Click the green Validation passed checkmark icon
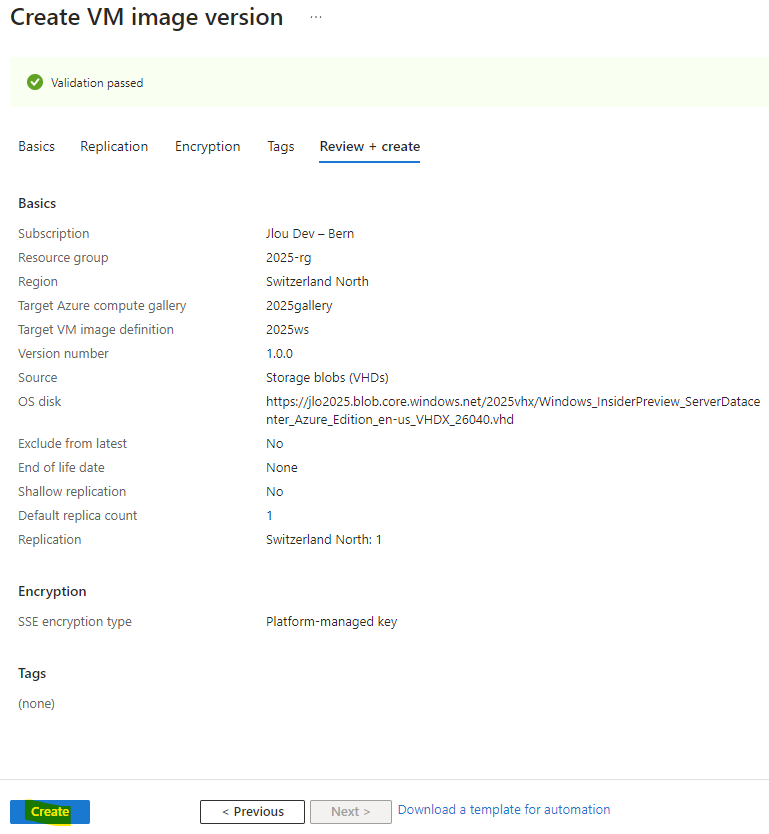Viewport: 769px width, 834px height. (x=35, y=82)
